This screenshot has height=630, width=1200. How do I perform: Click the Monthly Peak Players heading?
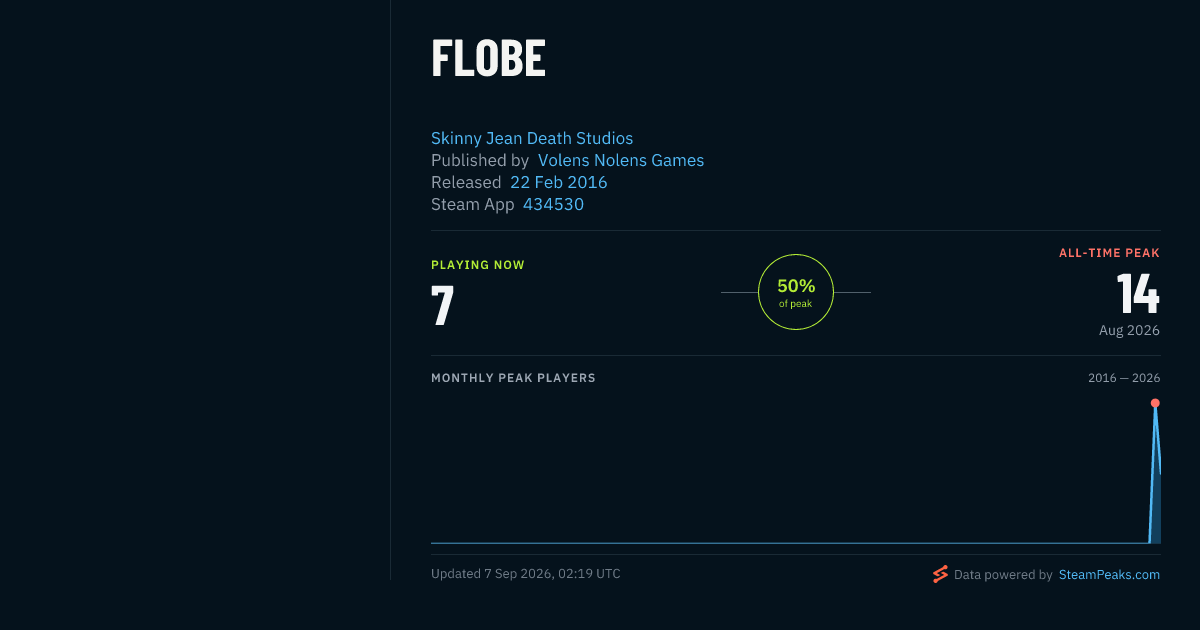pyautogui.click(x=513, y=378)
